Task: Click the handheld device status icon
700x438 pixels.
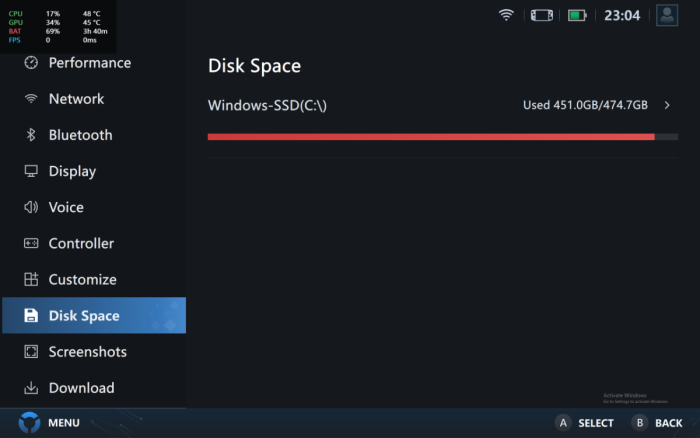Action: point(541,15)
